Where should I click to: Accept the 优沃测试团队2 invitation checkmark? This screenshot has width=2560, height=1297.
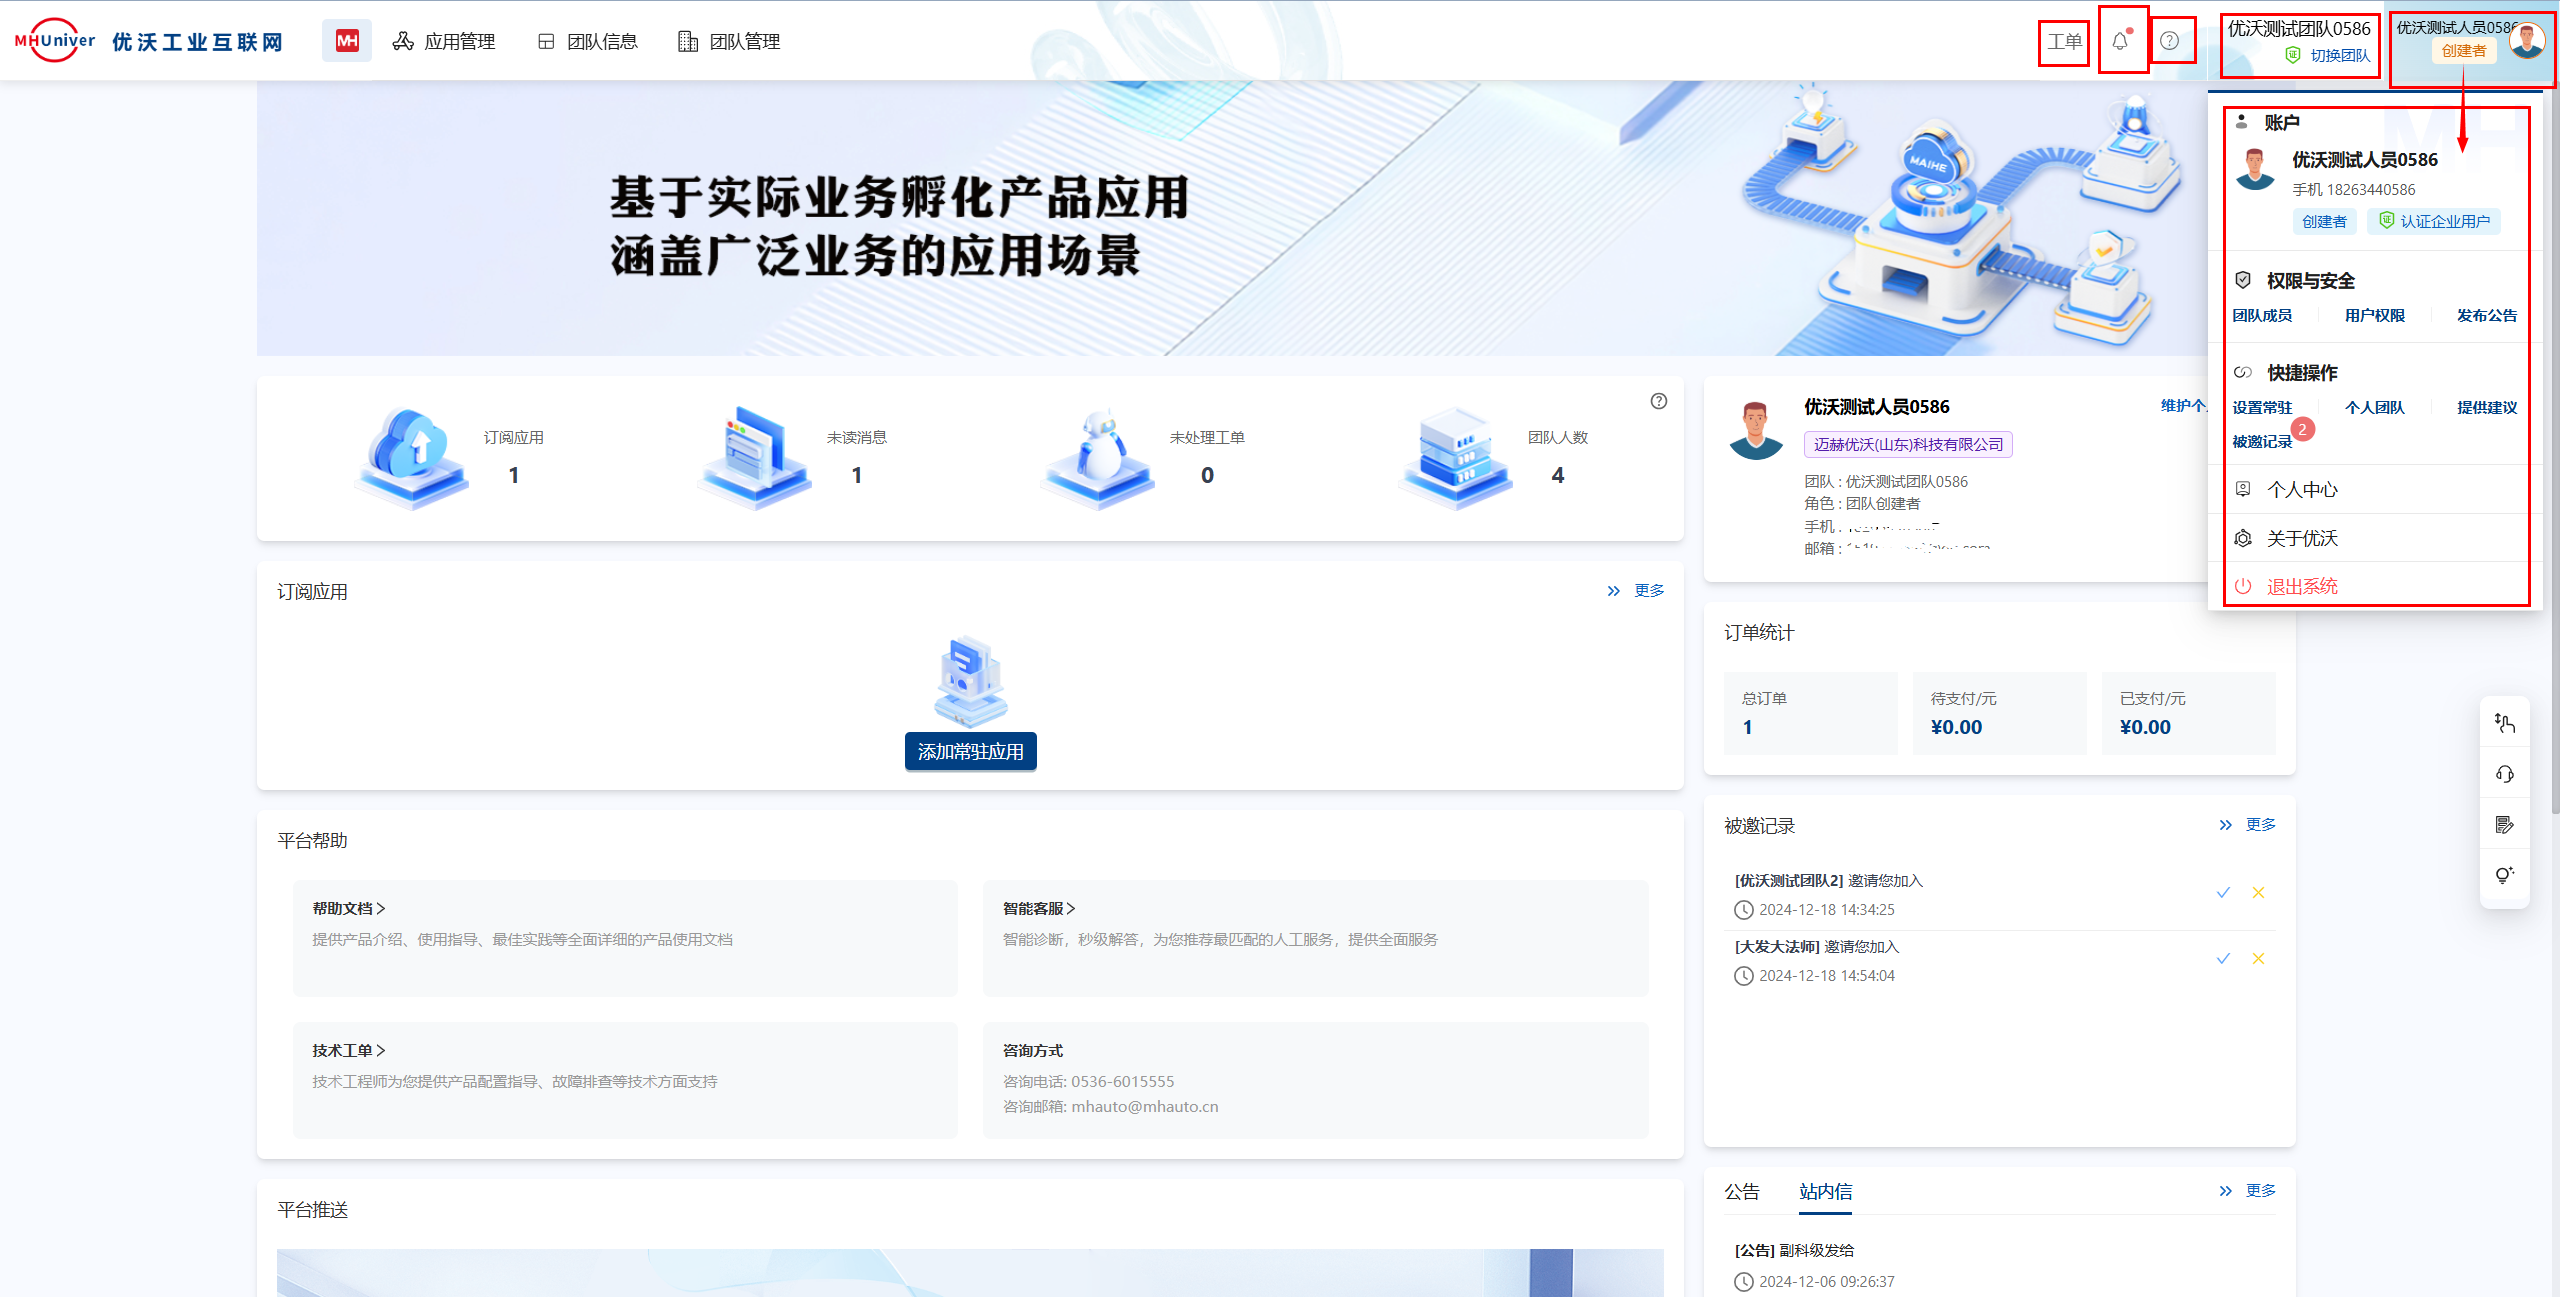pyautogui.click(x=2223, y=892)
